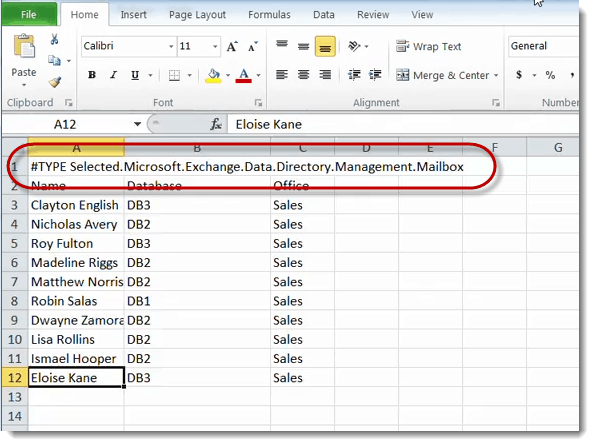This screenshot has width=594, height=446.
Task: Apply Accounting dollar number format
Action: tap(519, 75)
